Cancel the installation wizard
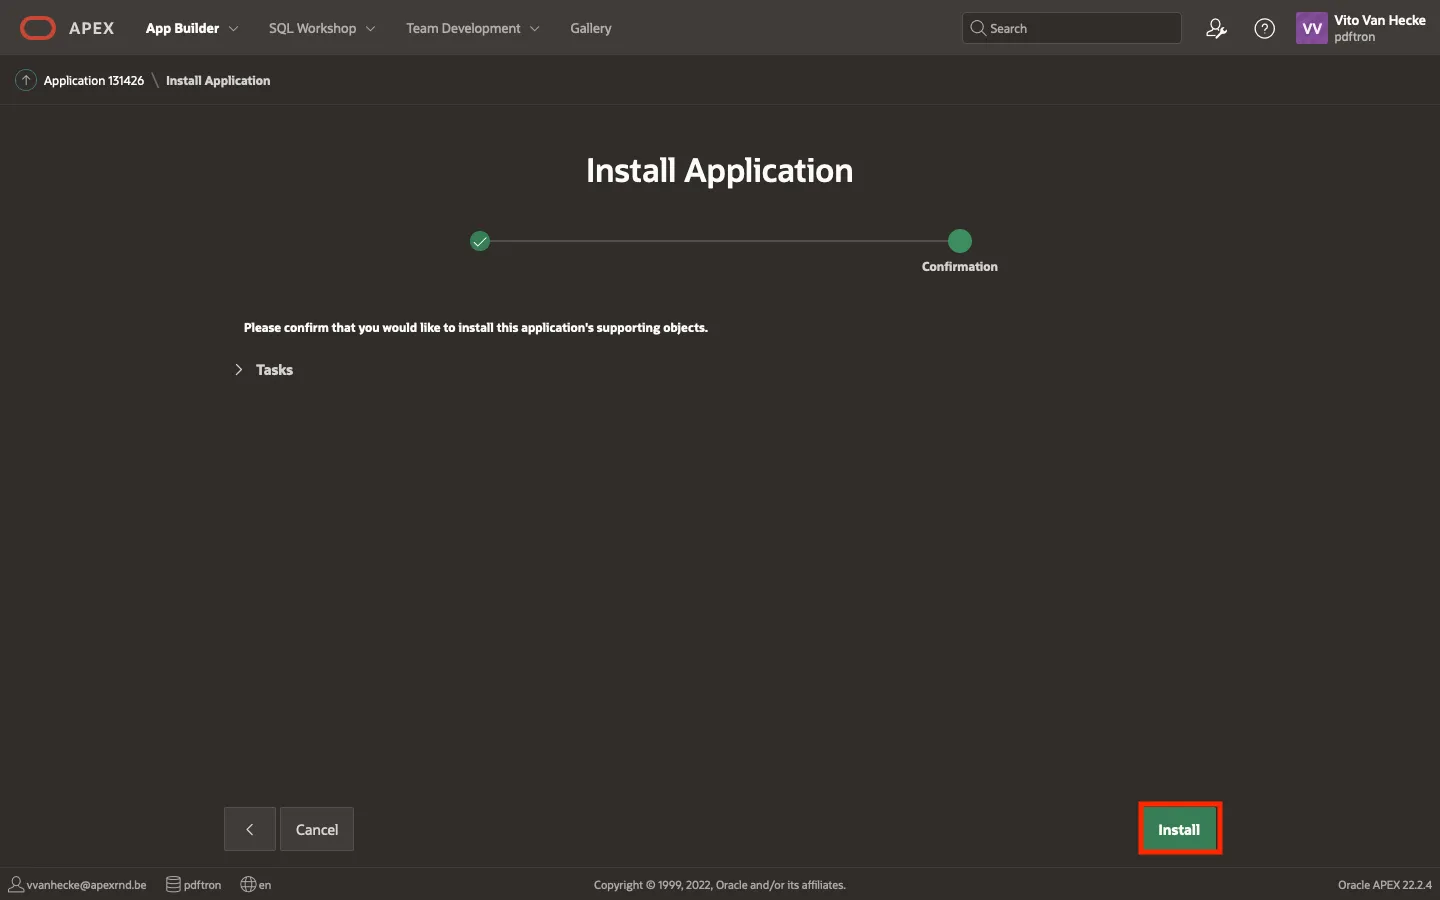This screenshot has width=1440, height=900. (x=316, y=829)
